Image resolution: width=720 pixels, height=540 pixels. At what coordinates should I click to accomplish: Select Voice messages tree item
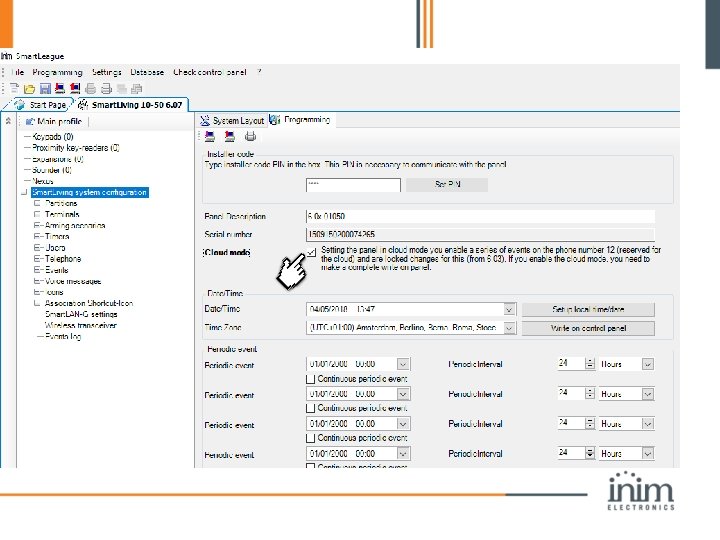coord(73,281)
